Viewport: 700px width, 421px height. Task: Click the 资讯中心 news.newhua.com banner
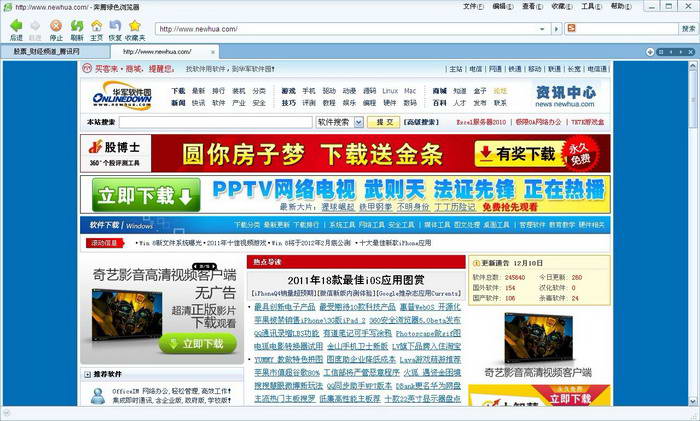pos(565,96)
